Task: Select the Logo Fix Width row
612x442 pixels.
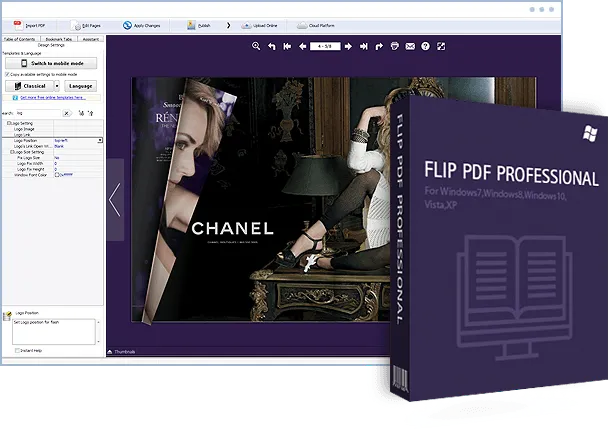Action: click(53, 164)
